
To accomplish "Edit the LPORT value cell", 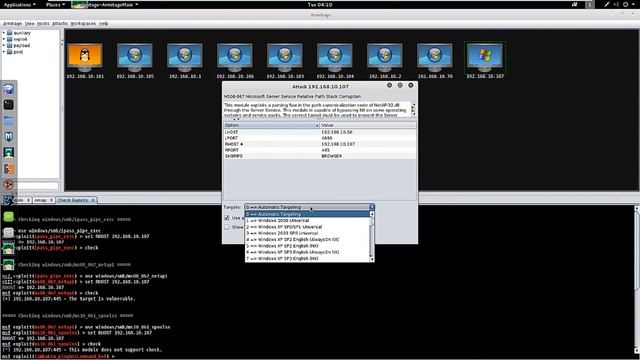I will coord(368,138).
